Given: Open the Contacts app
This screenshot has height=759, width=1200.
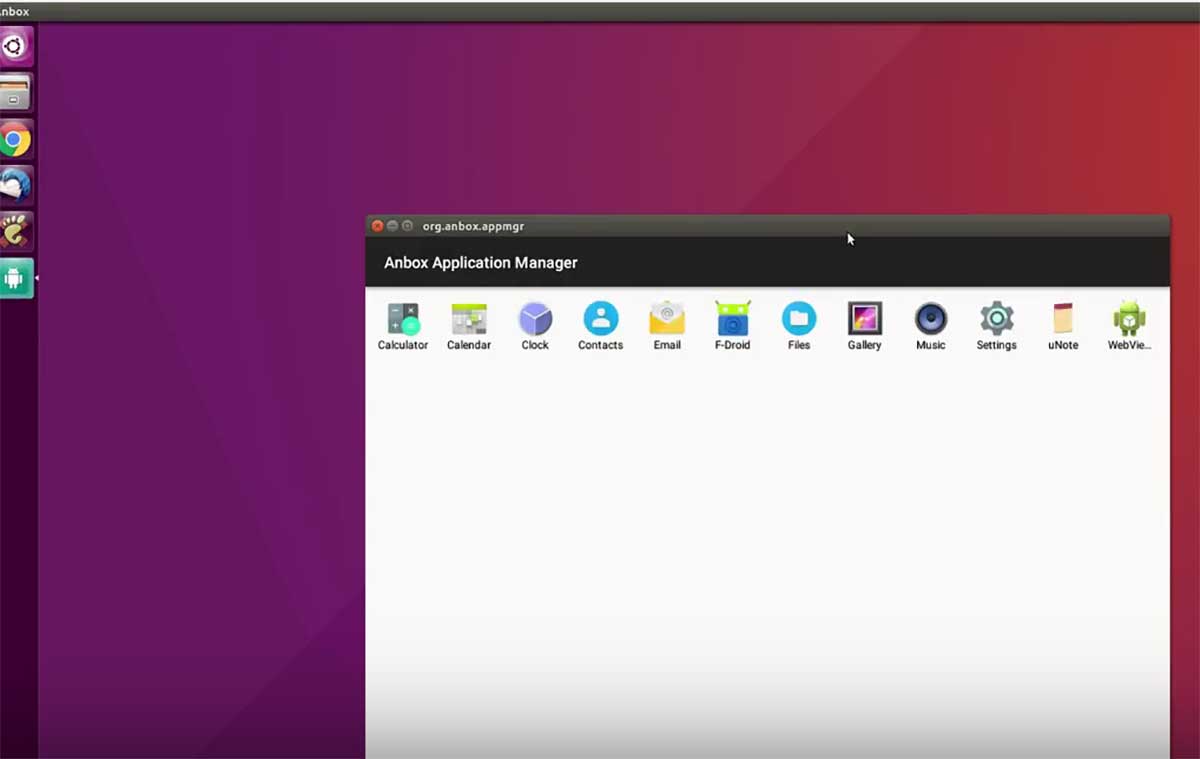Looking at the screenshot, I should pyautogui.click(x=600, y=318).
